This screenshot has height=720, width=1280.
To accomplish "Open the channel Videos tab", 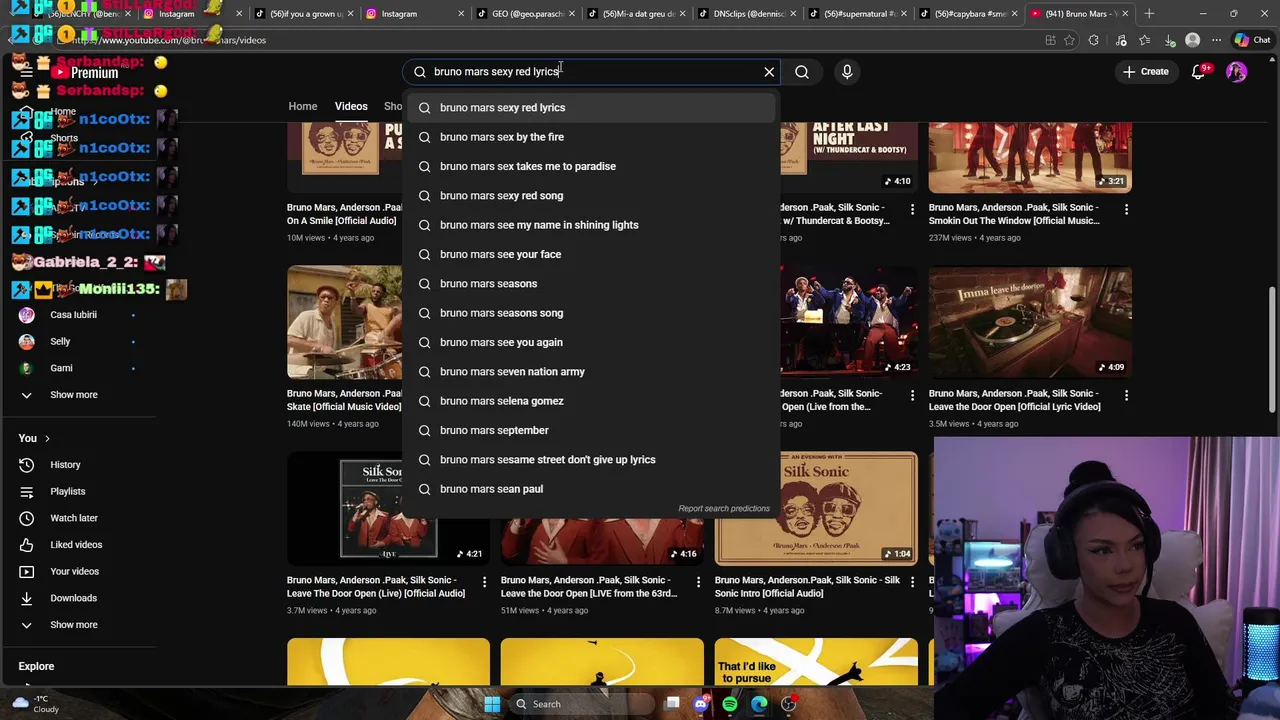I will pos(351,106).
